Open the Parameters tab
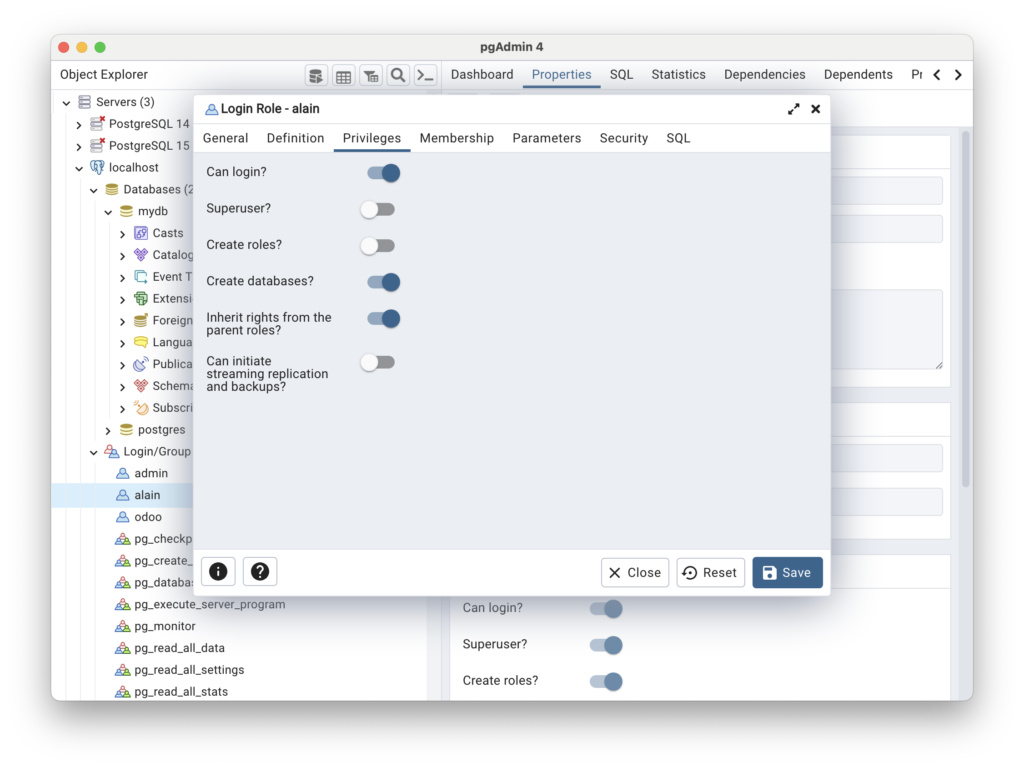Viewport: 1024px width, 768px height. pyautogui.click(x=547, y=138)
